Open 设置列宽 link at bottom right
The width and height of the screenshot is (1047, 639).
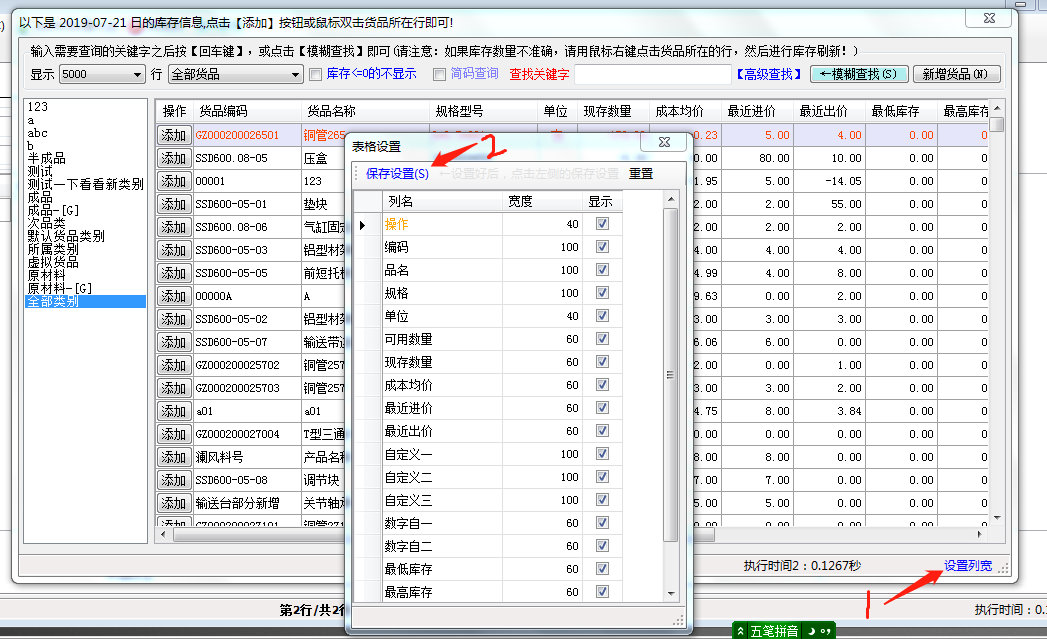click(x=968, y=566)
